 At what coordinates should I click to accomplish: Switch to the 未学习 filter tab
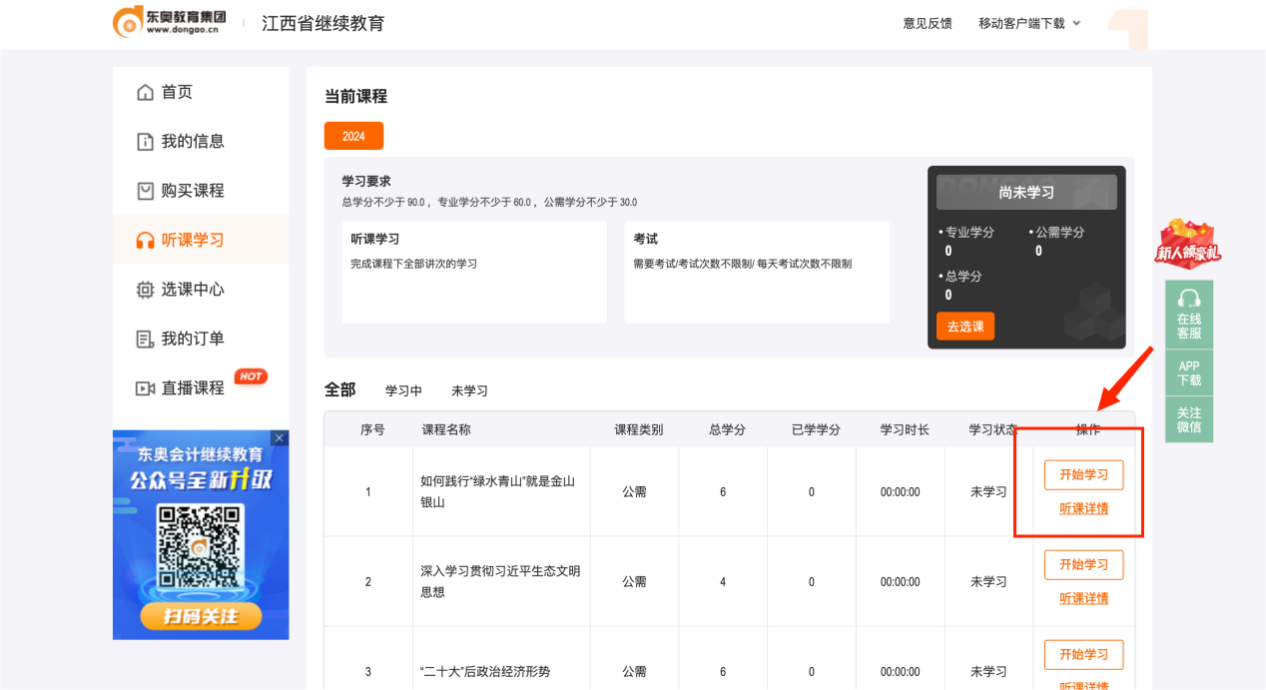click(x=469, y=391)
